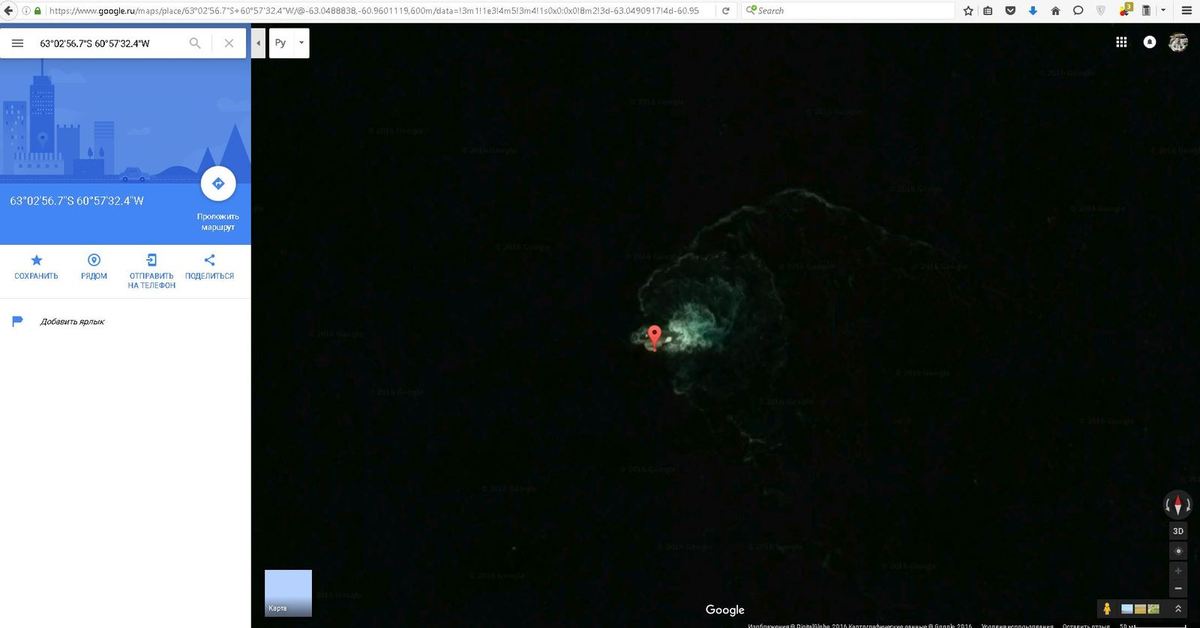
Task: Click the blue directions button
Action: (217, 184)
